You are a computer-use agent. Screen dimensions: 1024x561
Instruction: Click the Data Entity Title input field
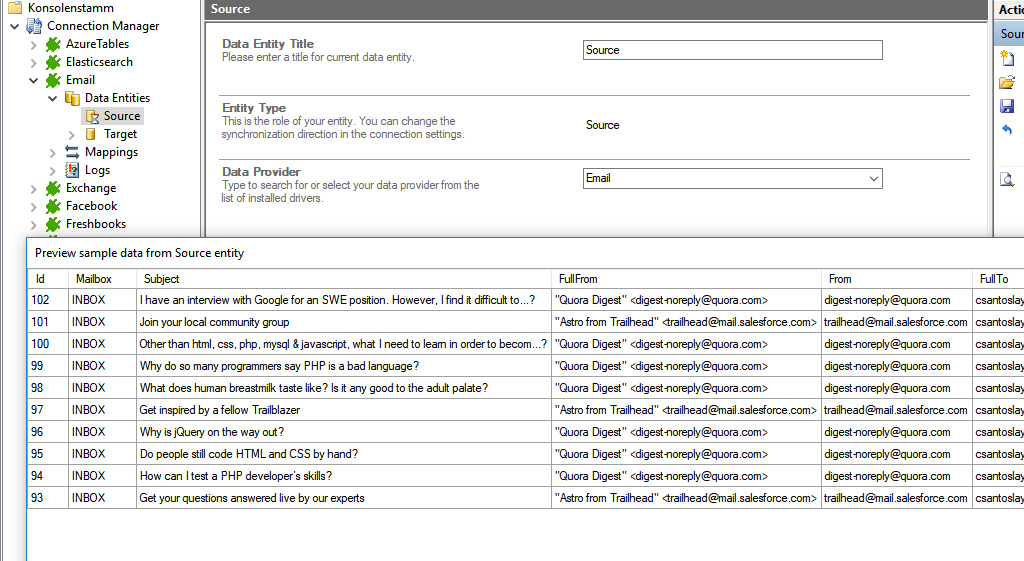732,50
